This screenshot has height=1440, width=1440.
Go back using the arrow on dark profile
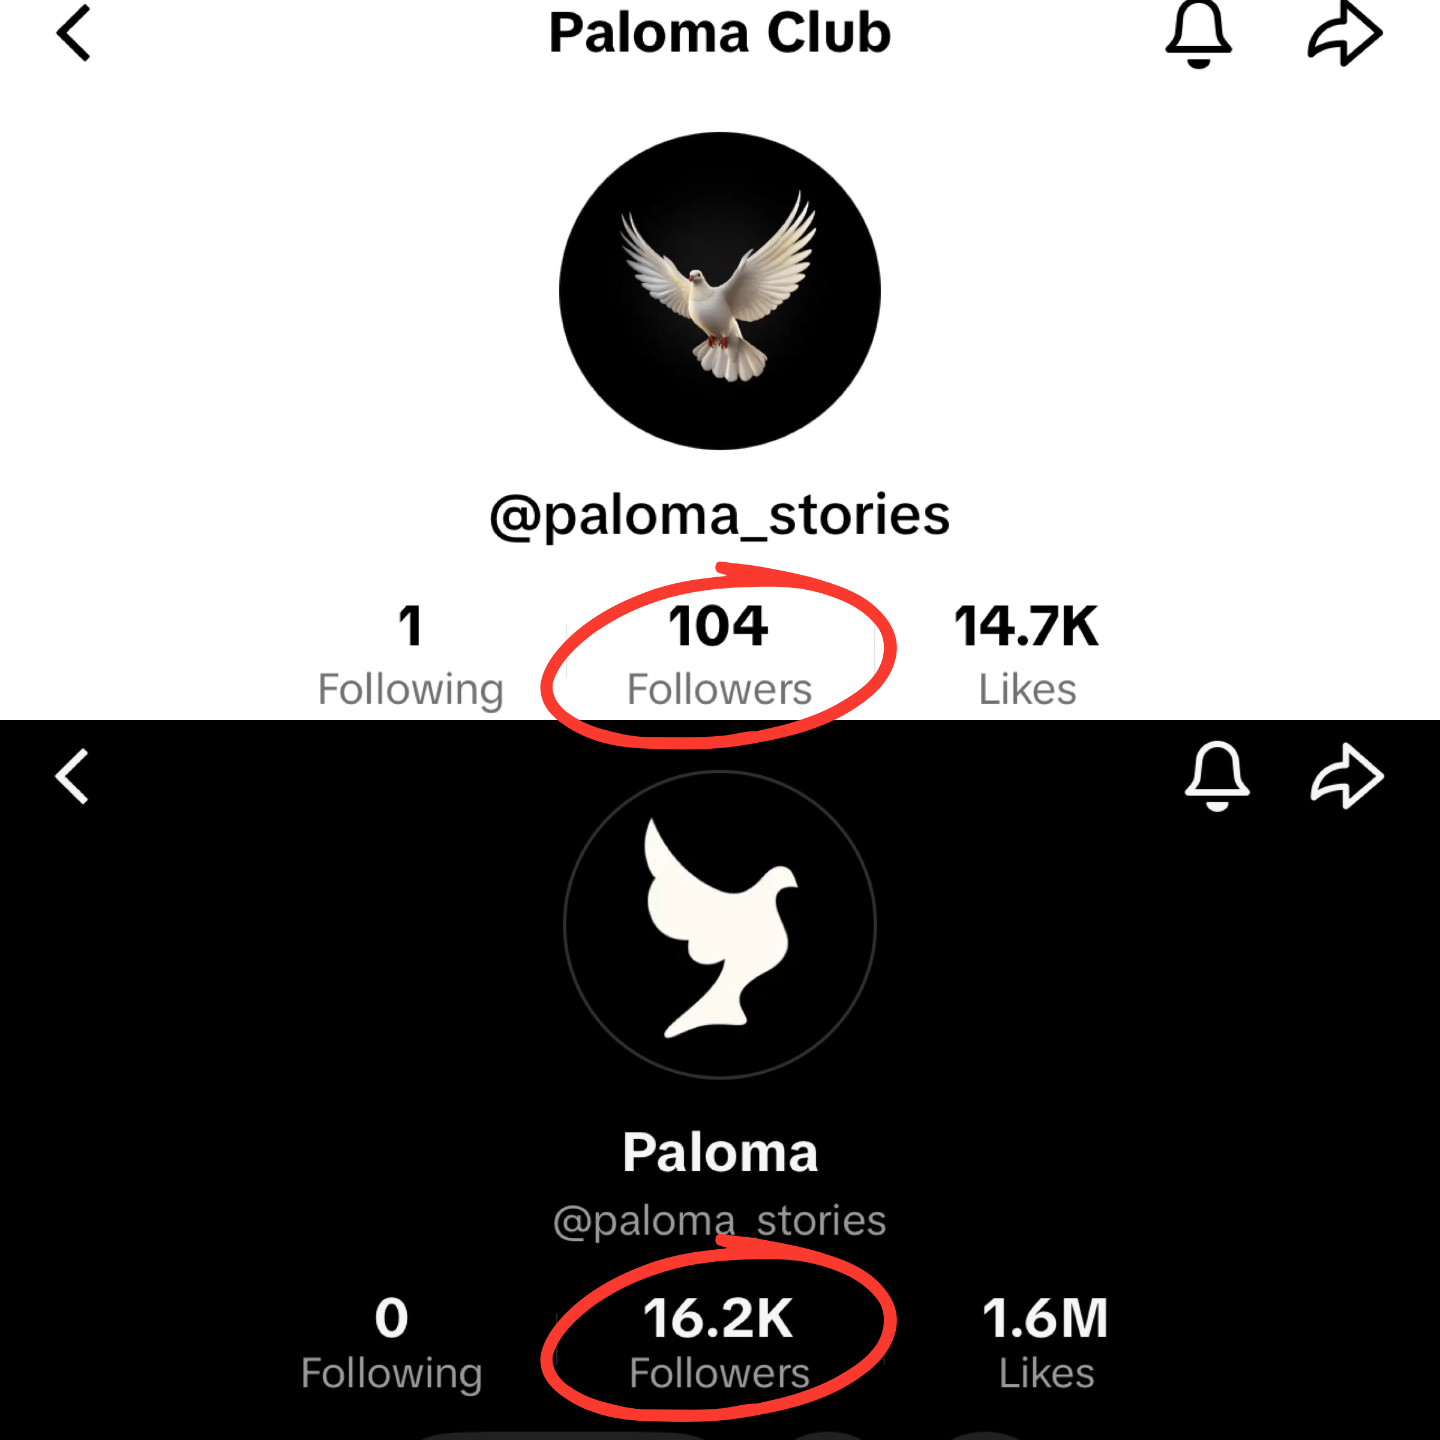click(73, 777)
